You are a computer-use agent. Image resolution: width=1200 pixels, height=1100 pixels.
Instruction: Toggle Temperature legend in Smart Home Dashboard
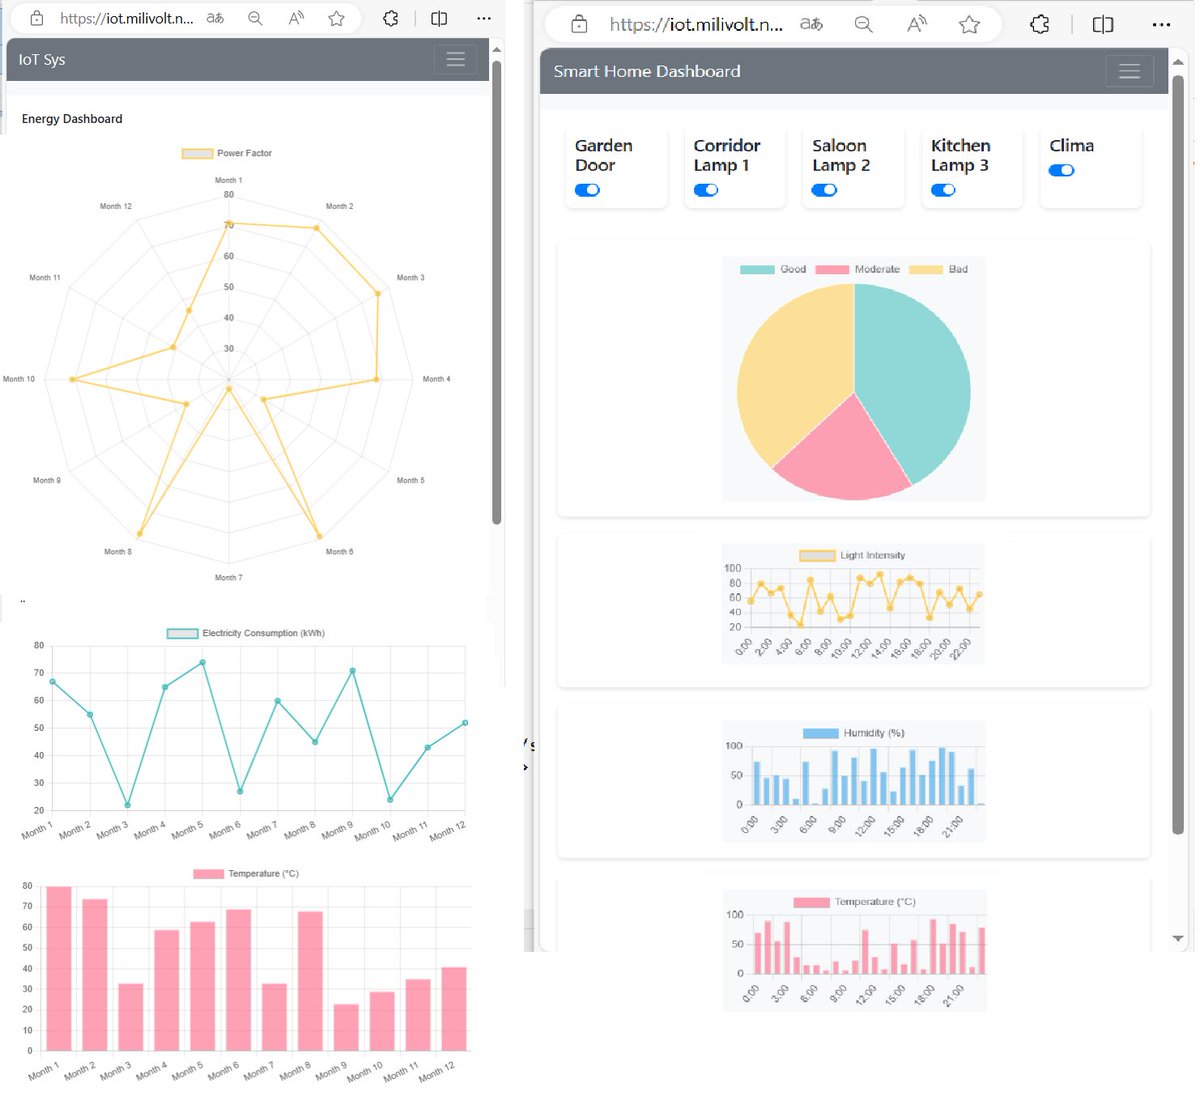click(x=854, y=902)
